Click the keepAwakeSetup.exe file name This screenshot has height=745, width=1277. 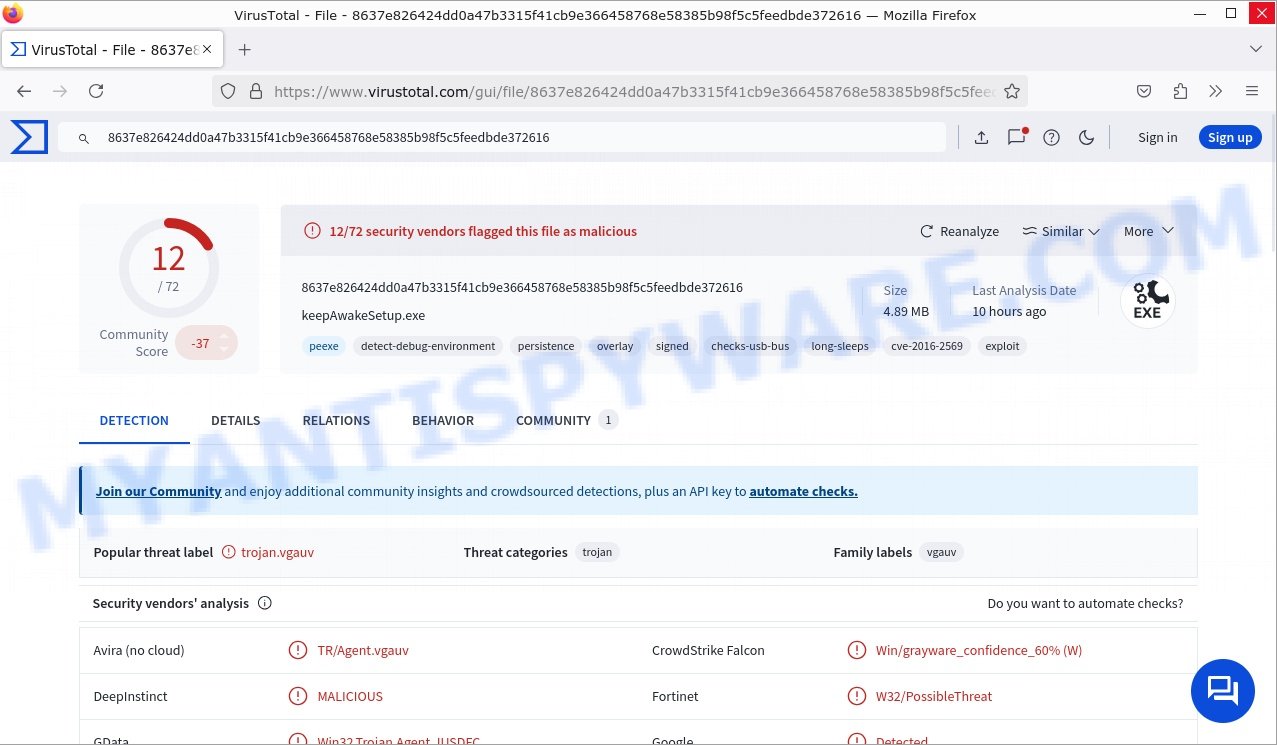pyautogui.click(x=363, y=315)
